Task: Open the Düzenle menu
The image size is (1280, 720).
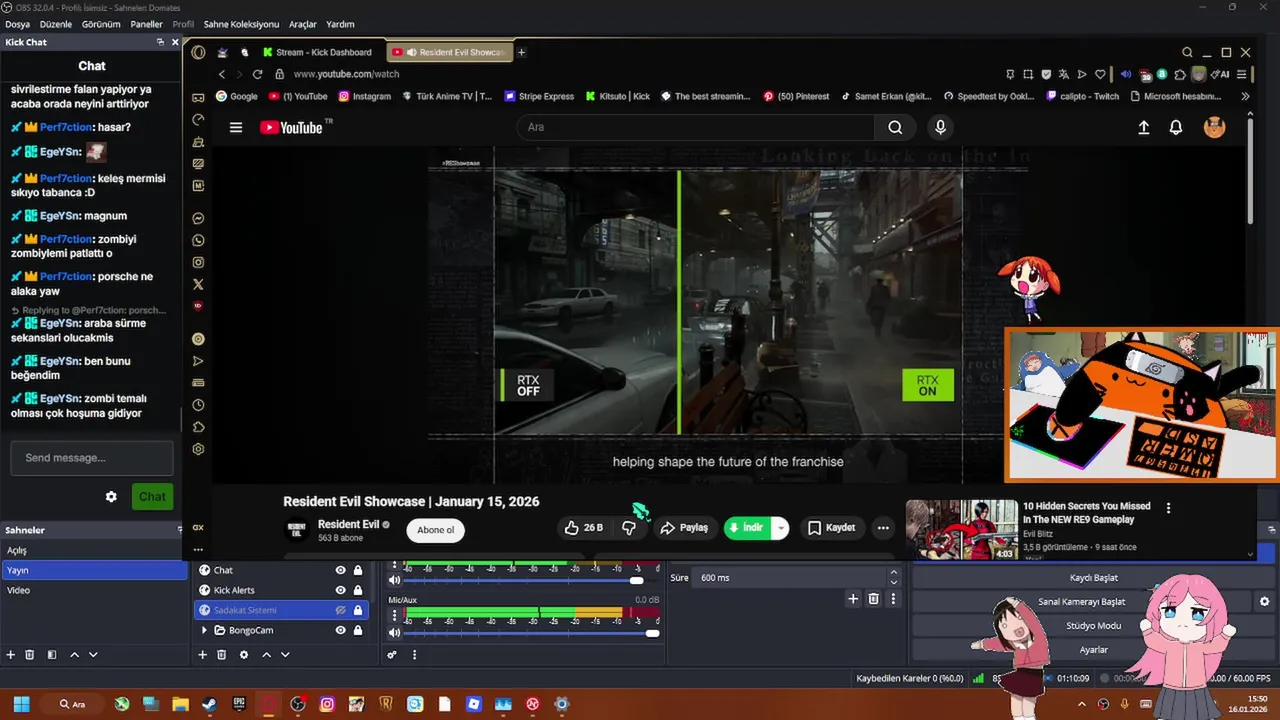Action: coord(56,24)
